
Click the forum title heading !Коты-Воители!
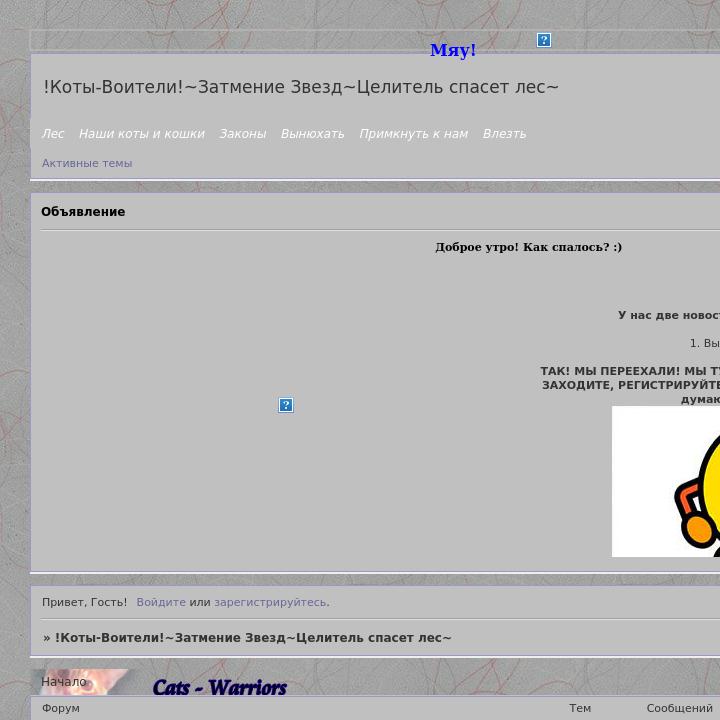click(x=301, y=87)
